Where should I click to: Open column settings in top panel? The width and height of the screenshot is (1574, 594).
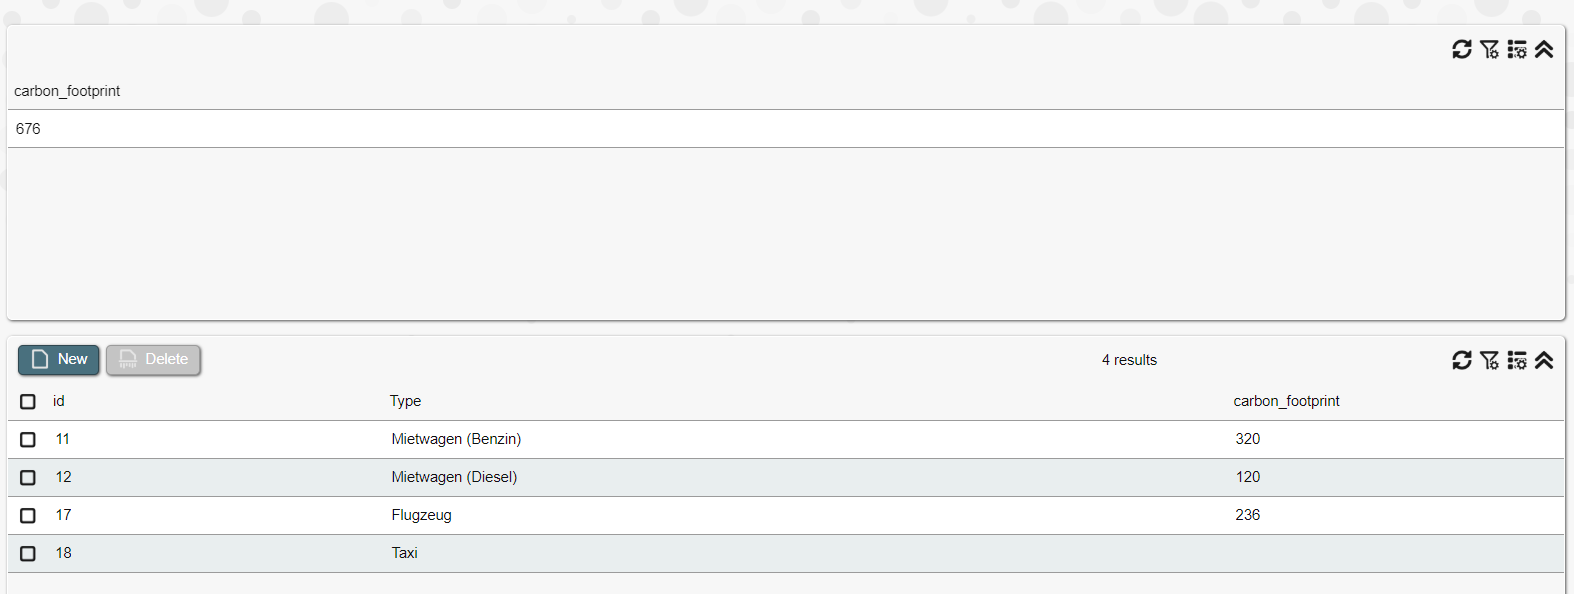point(1517,49)
